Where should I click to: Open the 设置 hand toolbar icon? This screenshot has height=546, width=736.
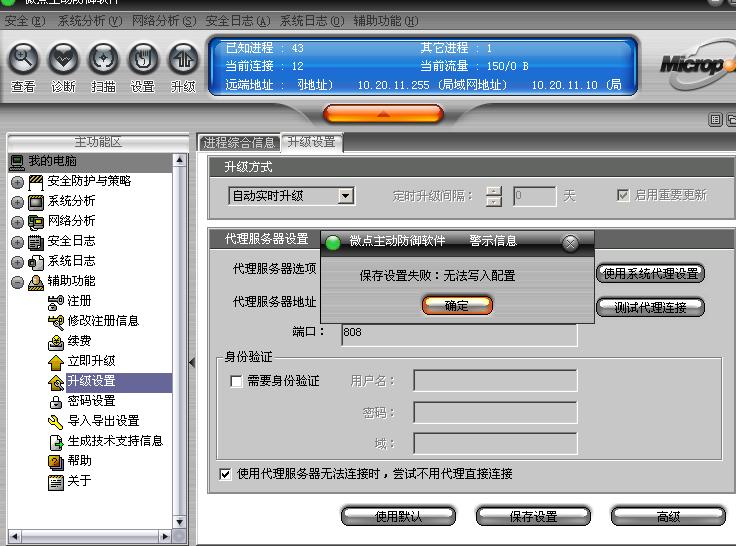point(143,59)
